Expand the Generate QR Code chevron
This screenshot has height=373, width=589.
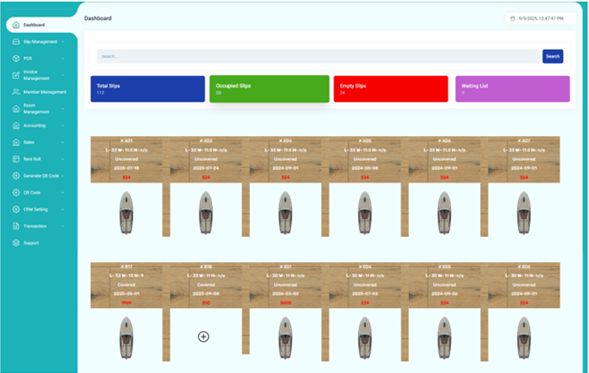coord(62,176)
